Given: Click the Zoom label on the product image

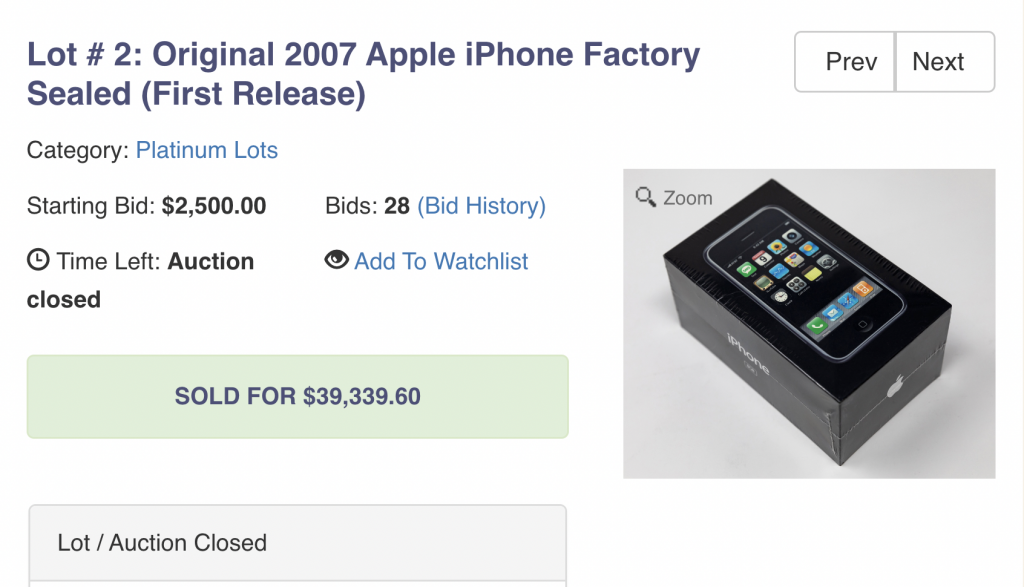Looking at the screenshot, I should 687,198.
